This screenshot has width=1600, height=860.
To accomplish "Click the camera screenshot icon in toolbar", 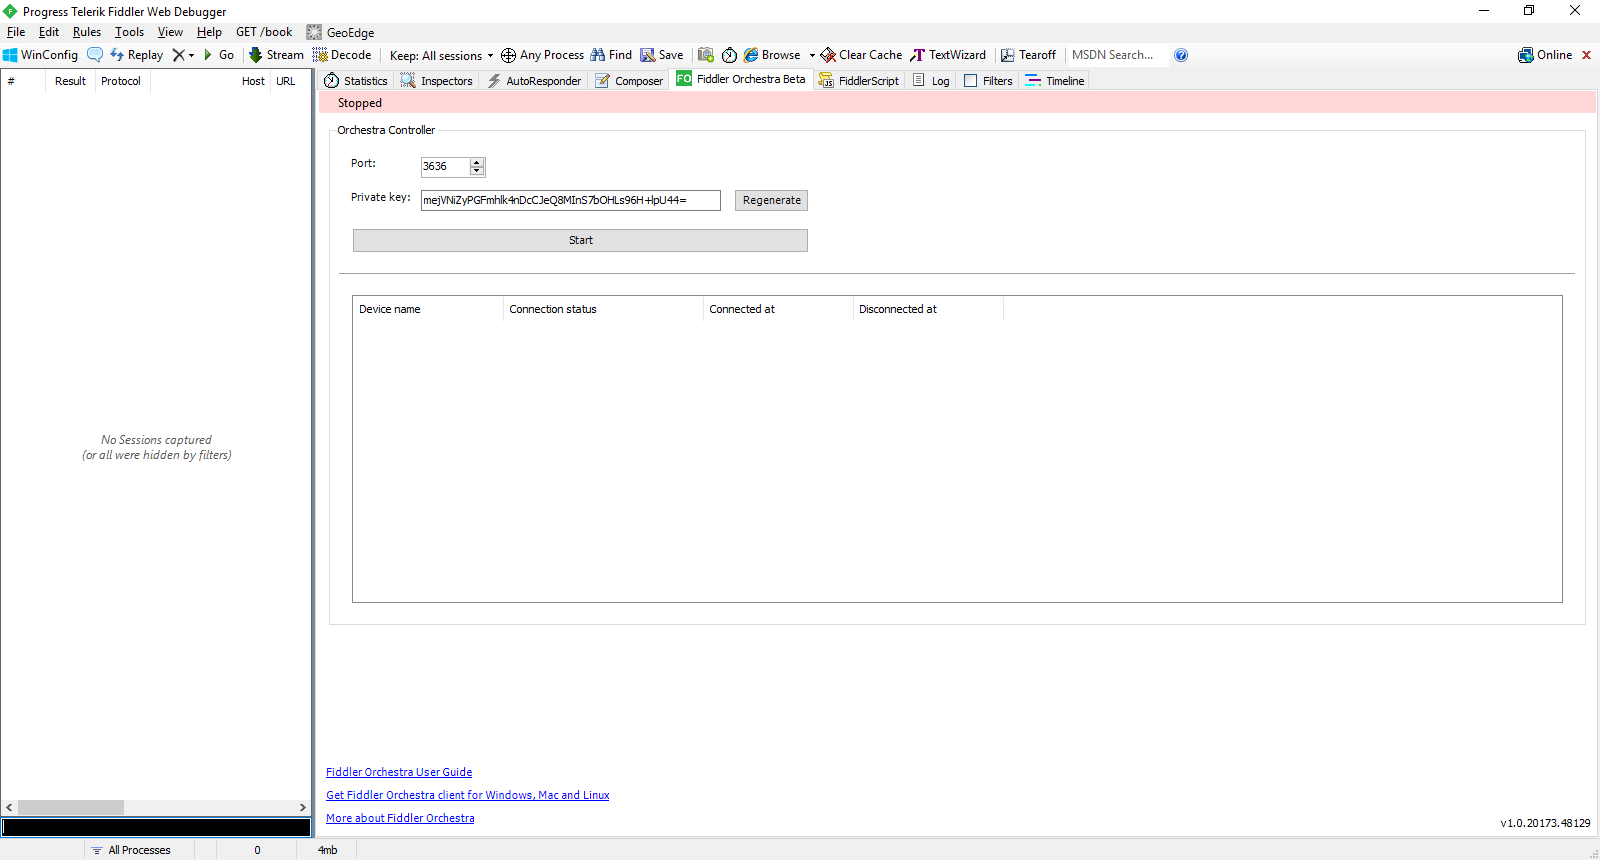I will [x=706, y=55].
